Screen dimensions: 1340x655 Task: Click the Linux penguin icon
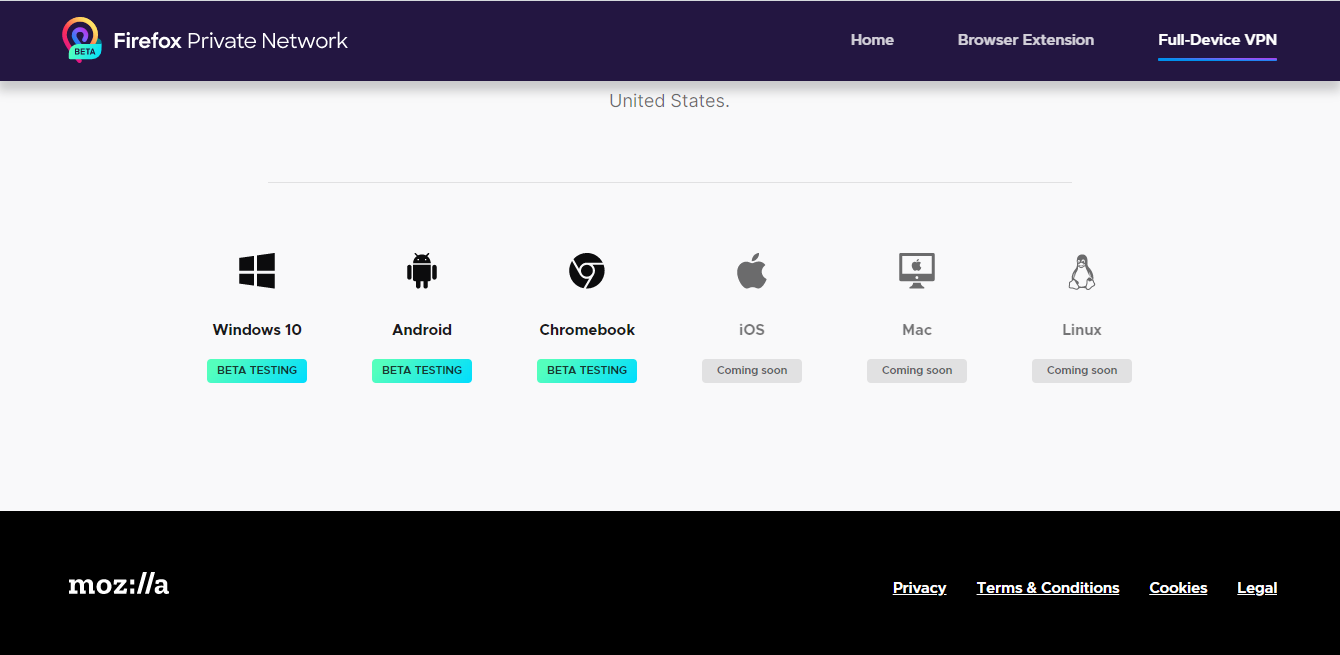1082,271
